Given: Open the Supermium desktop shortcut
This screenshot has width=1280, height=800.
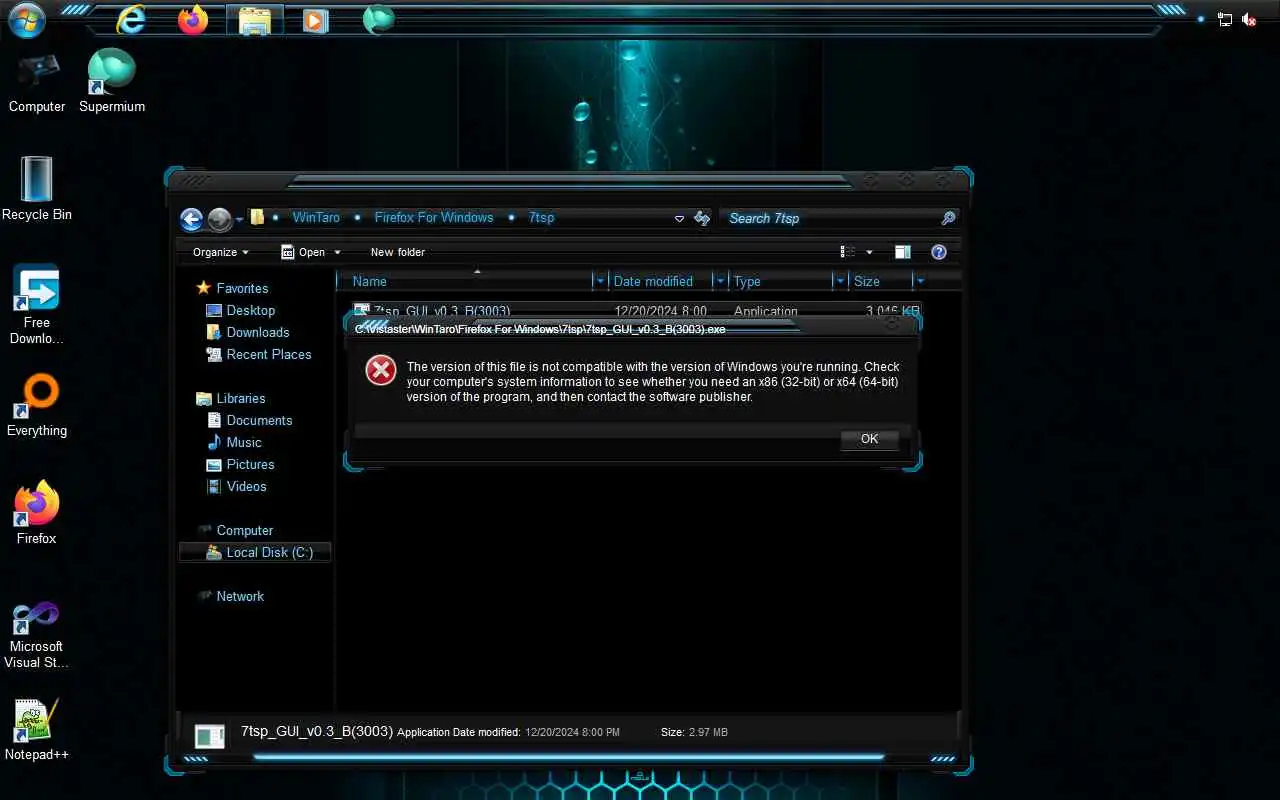Looking at the screenshot, I should 112,83.
